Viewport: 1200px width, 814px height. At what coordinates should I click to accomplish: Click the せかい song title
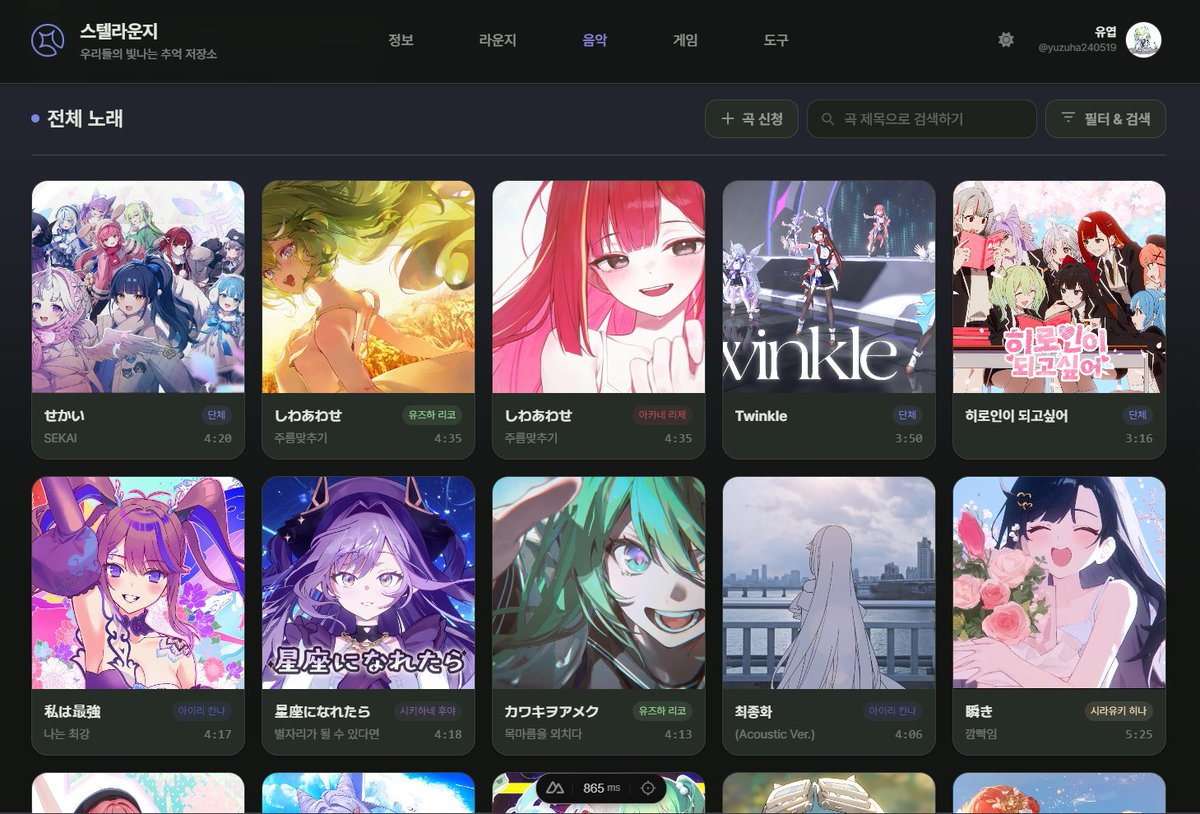click(x=66, y=415)
